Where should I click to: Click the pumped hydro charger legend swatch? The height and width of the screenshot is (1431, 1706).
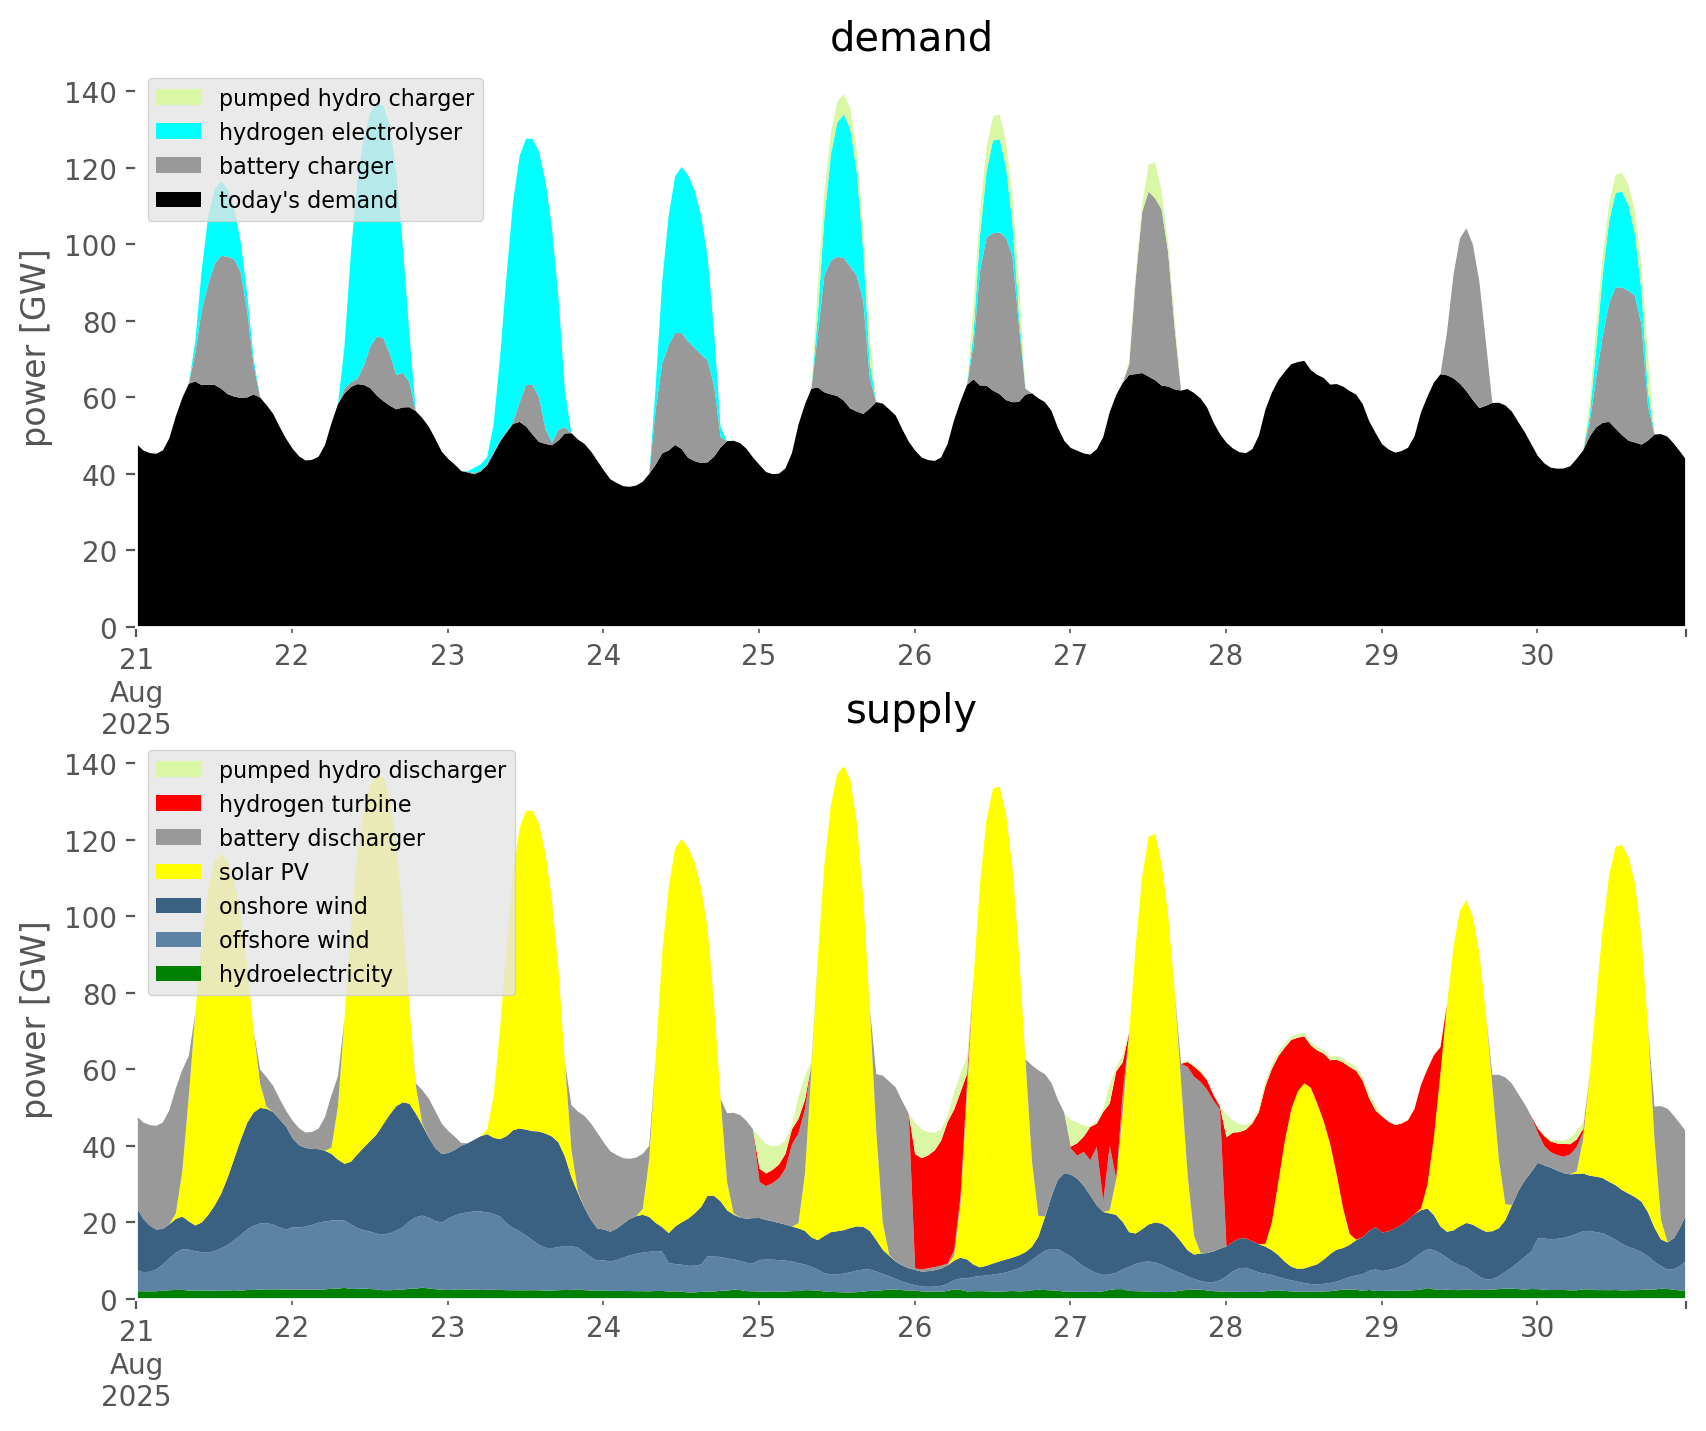point(178,98)
